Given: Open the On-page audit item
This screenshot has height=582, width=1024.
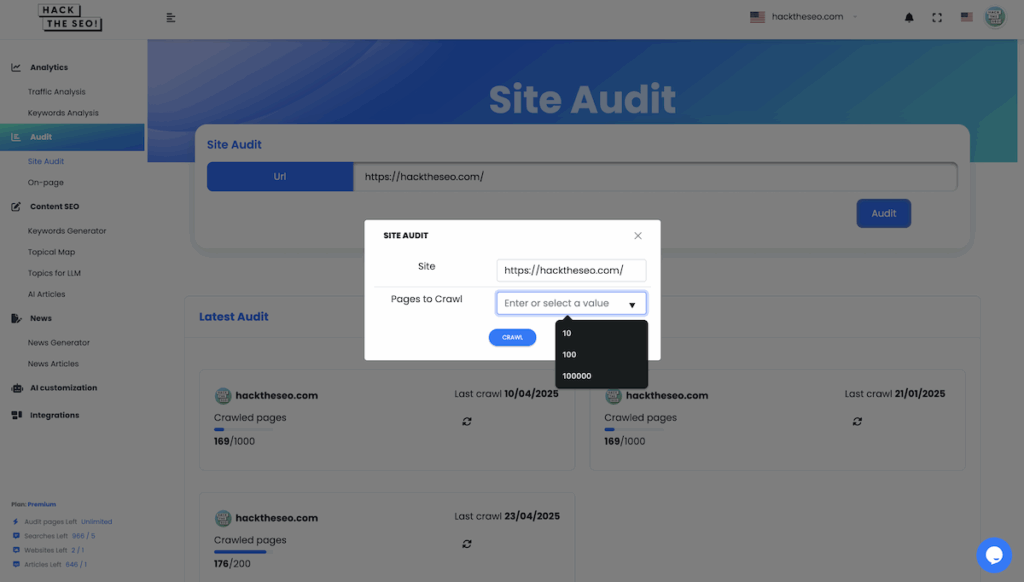Looking at the screenshot, I should tap(46, 182).
